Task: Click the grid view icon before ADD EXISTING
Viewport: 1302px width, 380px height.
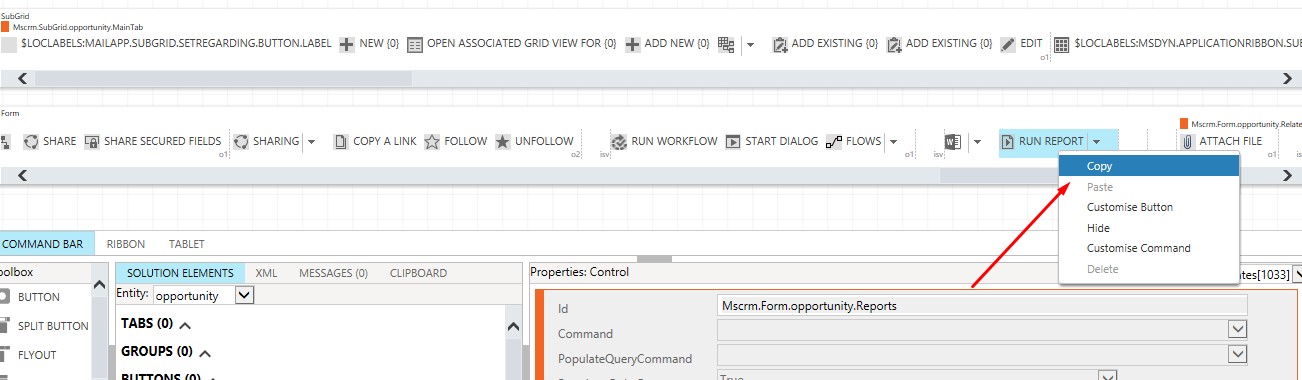Action: point(727,44)
